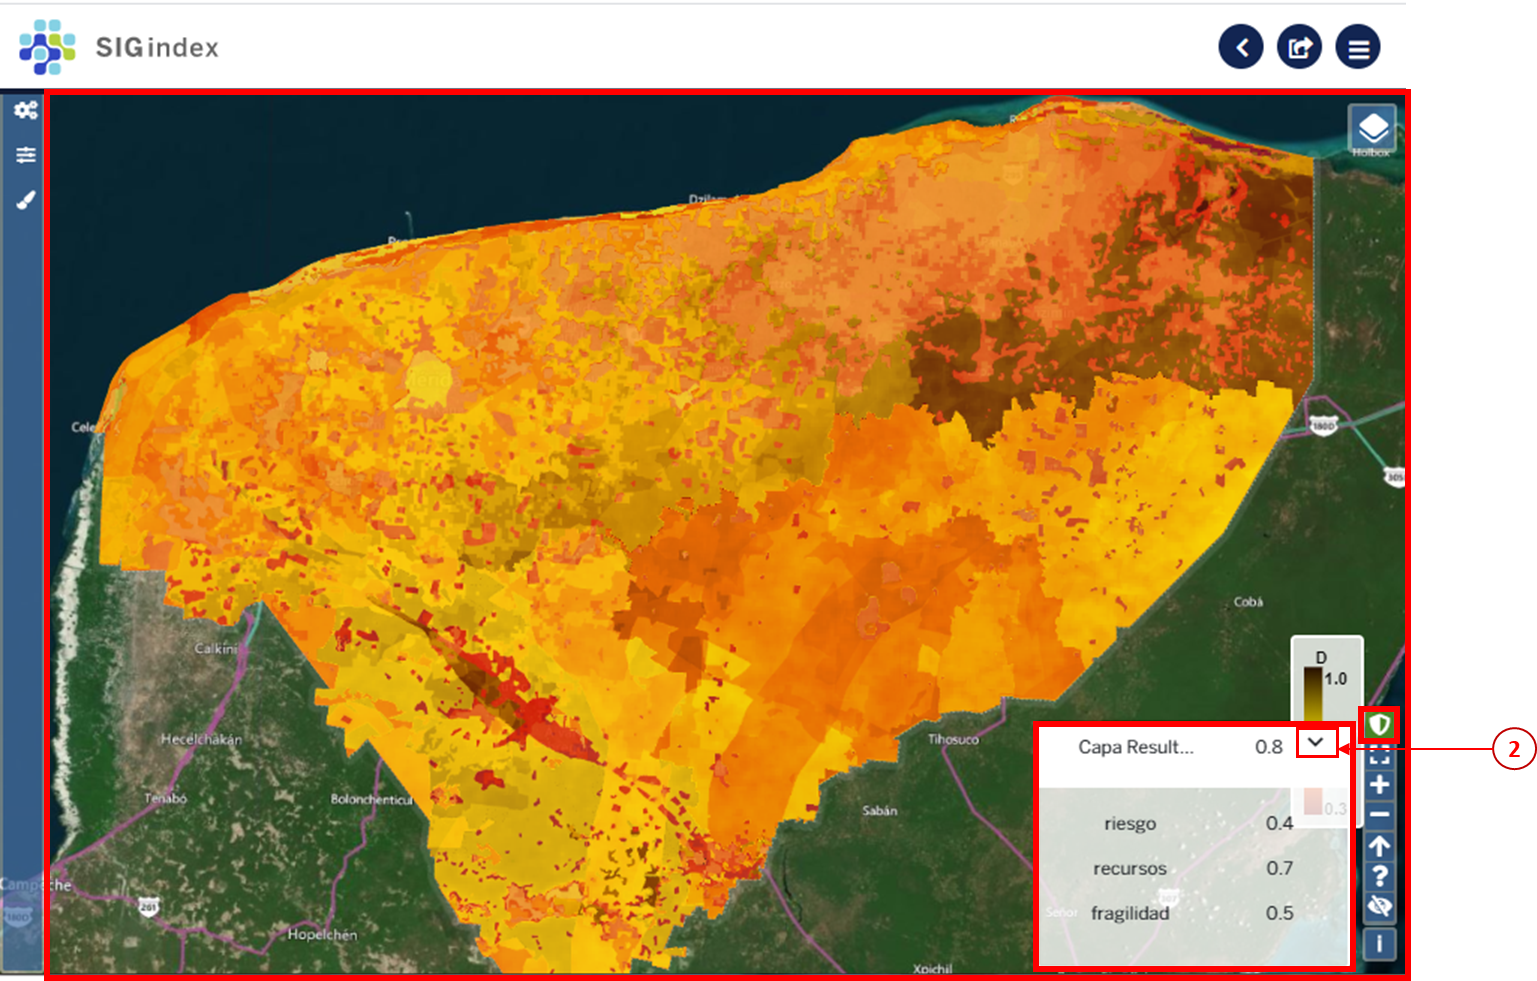Click the Calkiní label on the map
This screenshot has height=981, width=1537.
216,649
